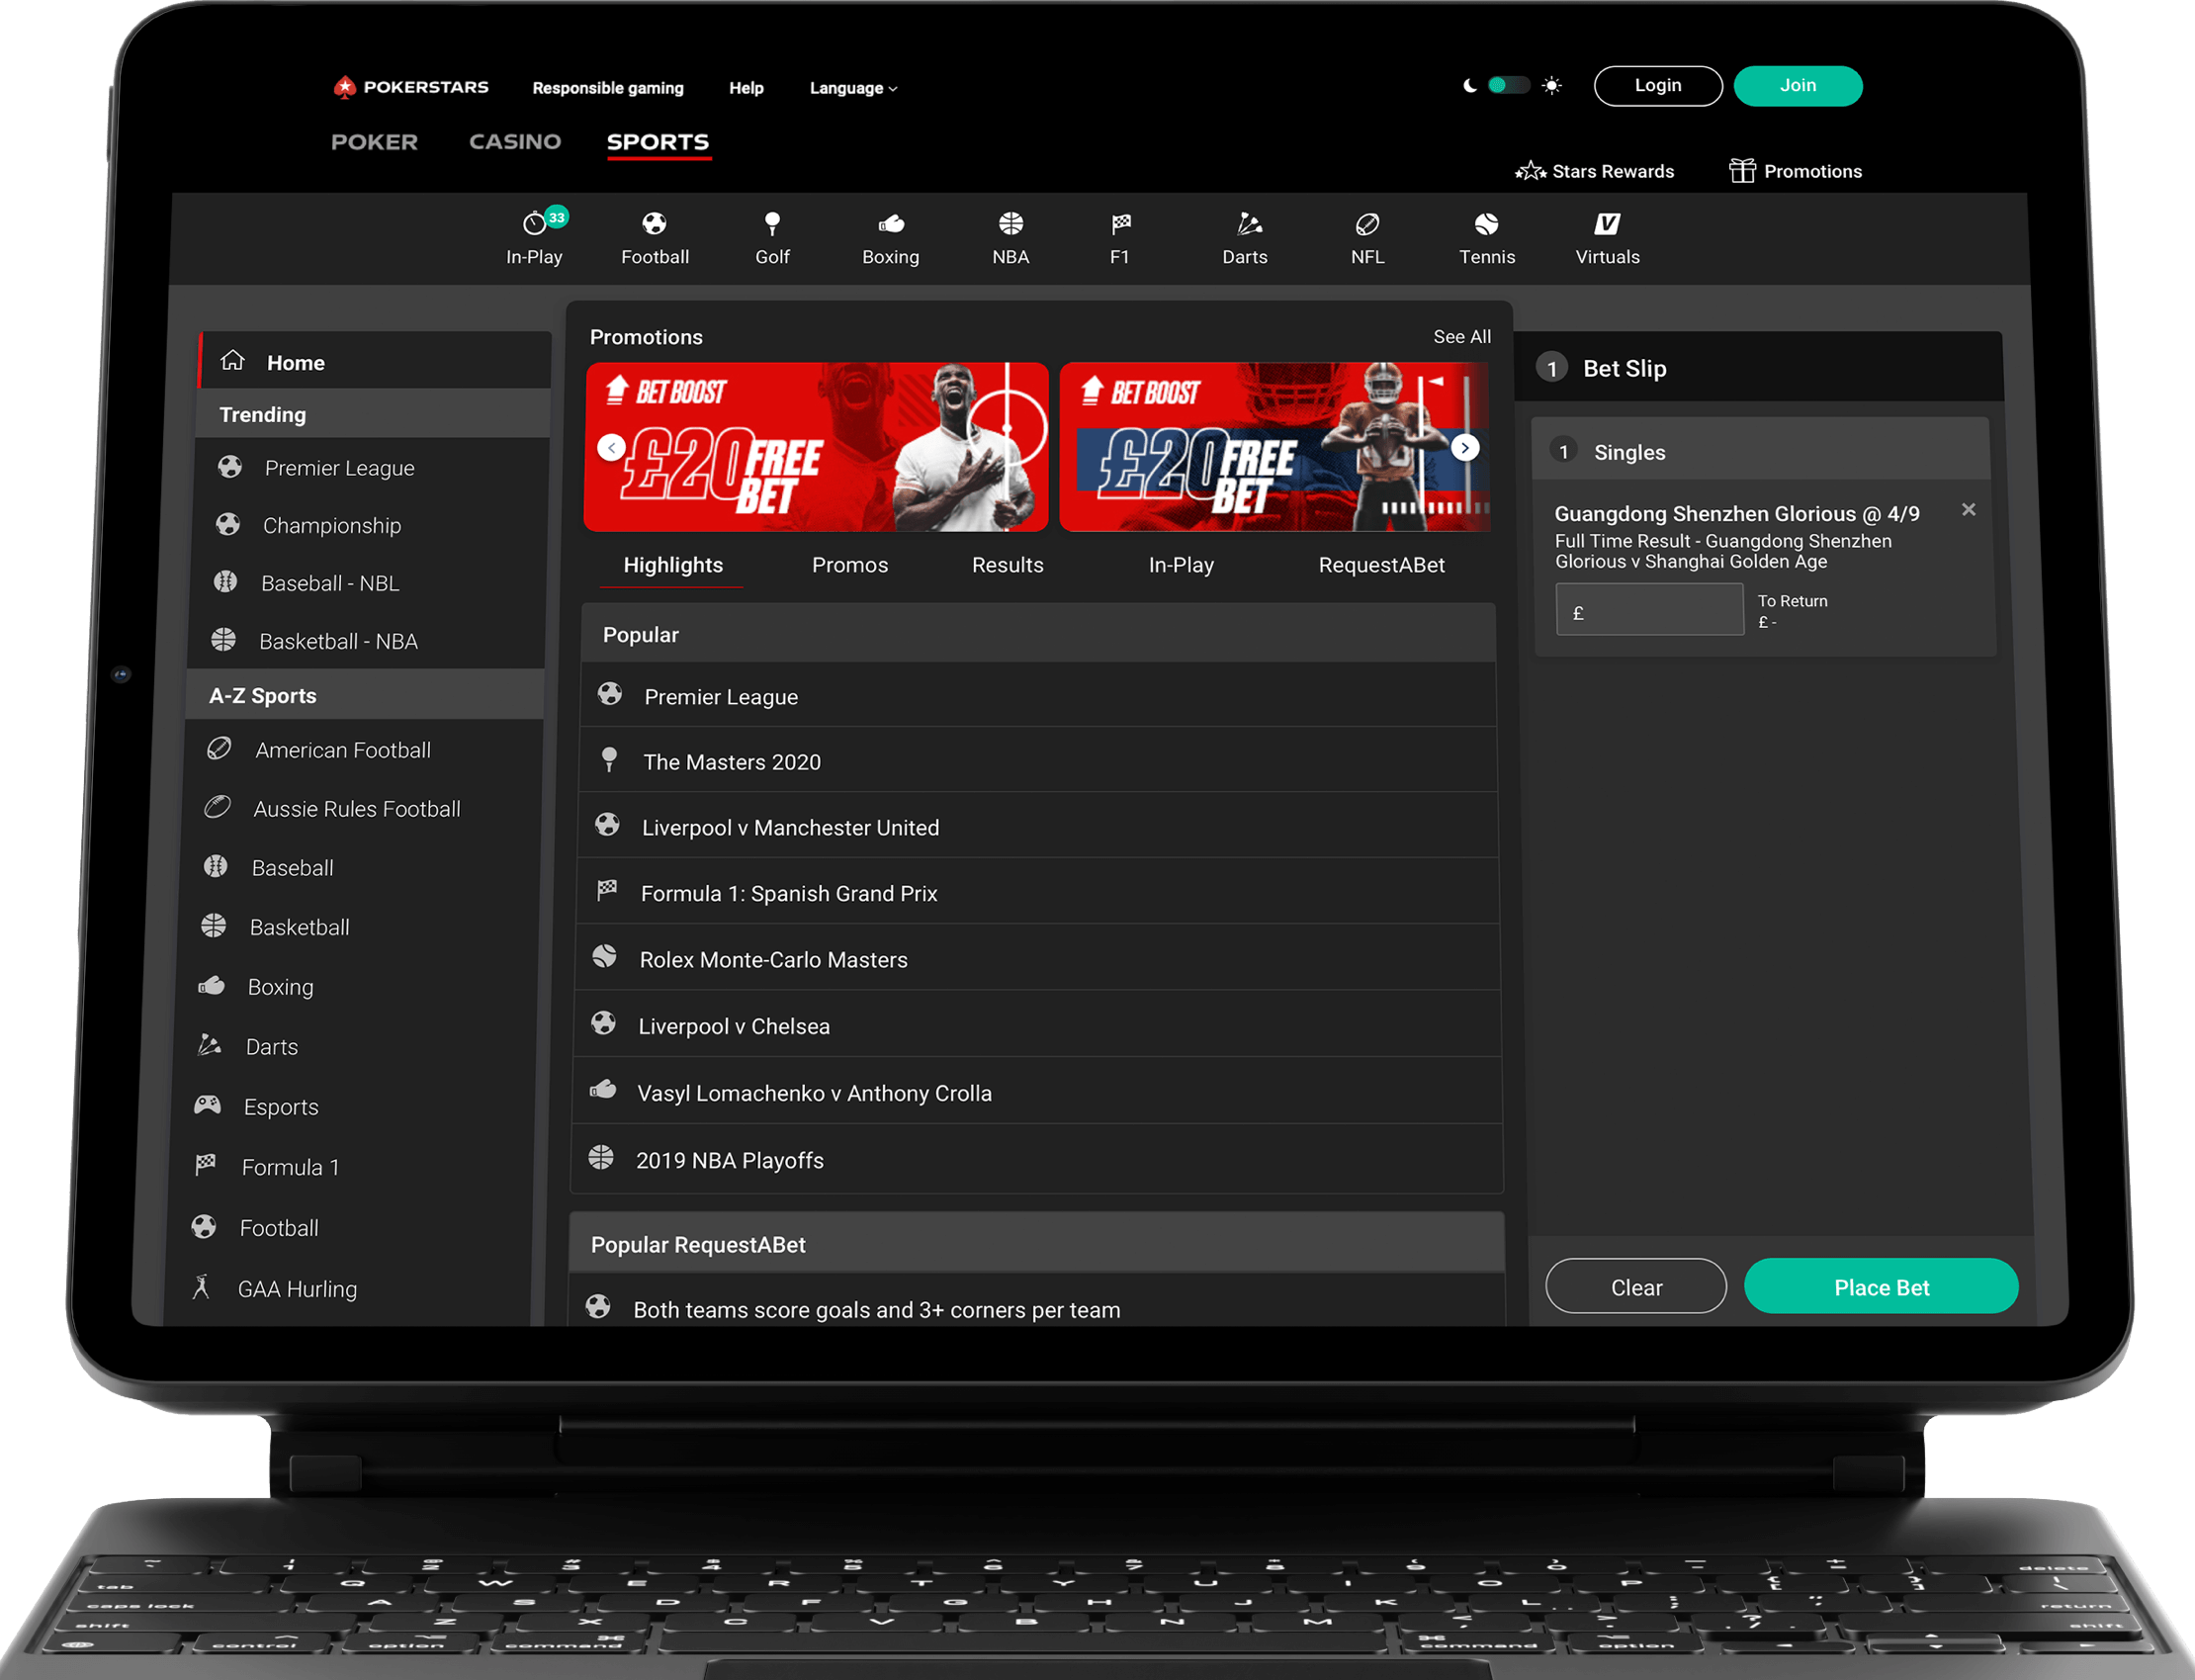Select Boxing in A-Z Sports sidebar
Viewport: 2195px width, 1680px height.
(357, 987)
